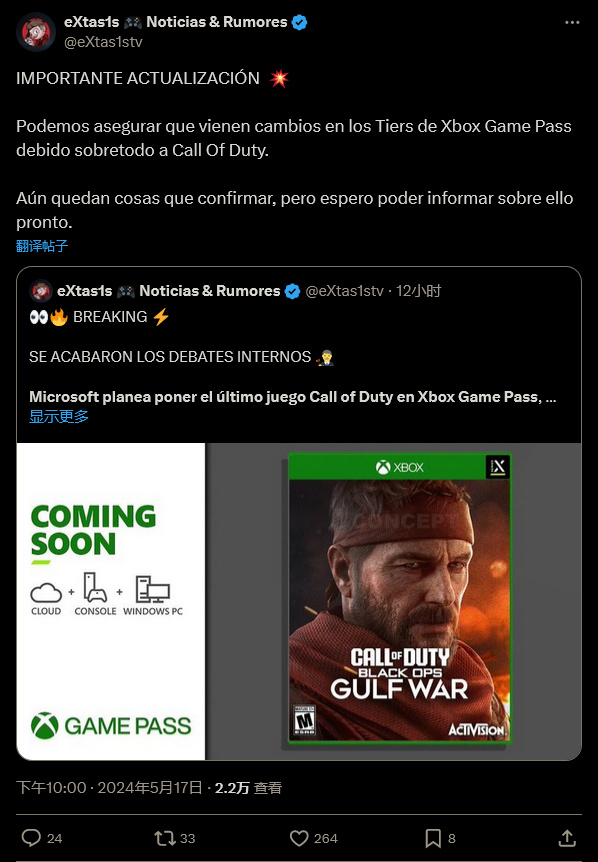Open the three-dot more options menu
This screenshot has height=862, width=598.
coord(572,23)
